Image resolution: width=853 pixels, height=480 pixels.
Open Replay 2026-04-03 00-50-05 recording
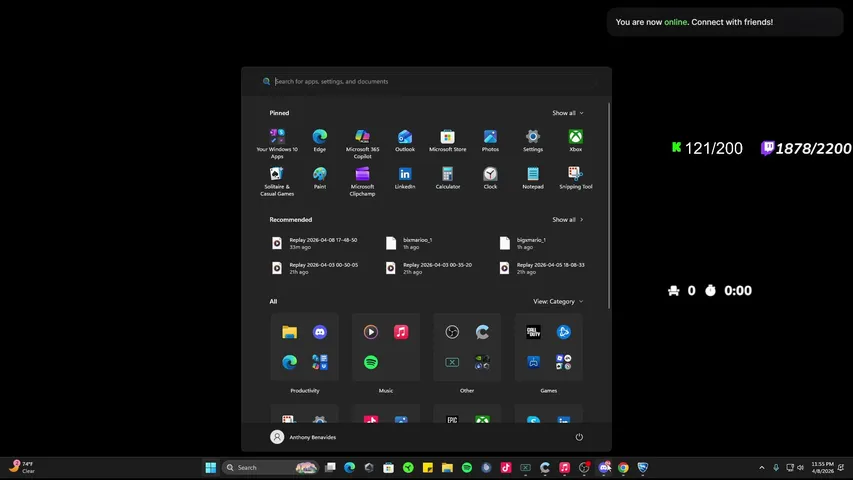point(316,268)
